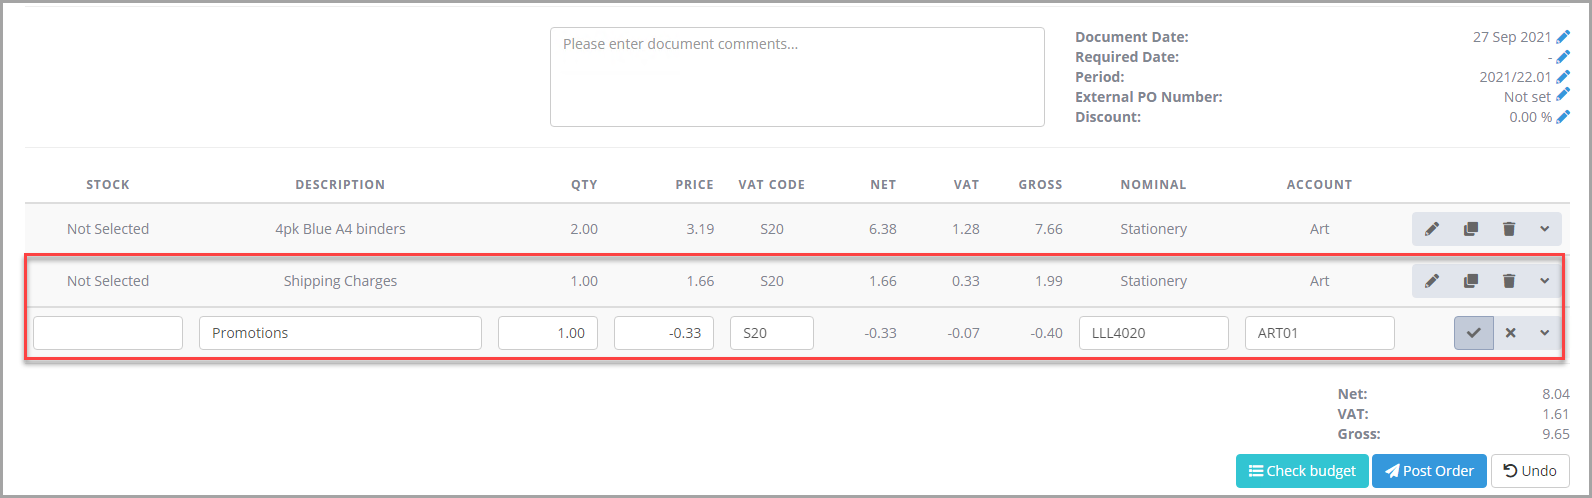Edit the 4pk Blue A4 binders line
The width and height of the screenshot is (1592, 498).
pos(1432,229)
